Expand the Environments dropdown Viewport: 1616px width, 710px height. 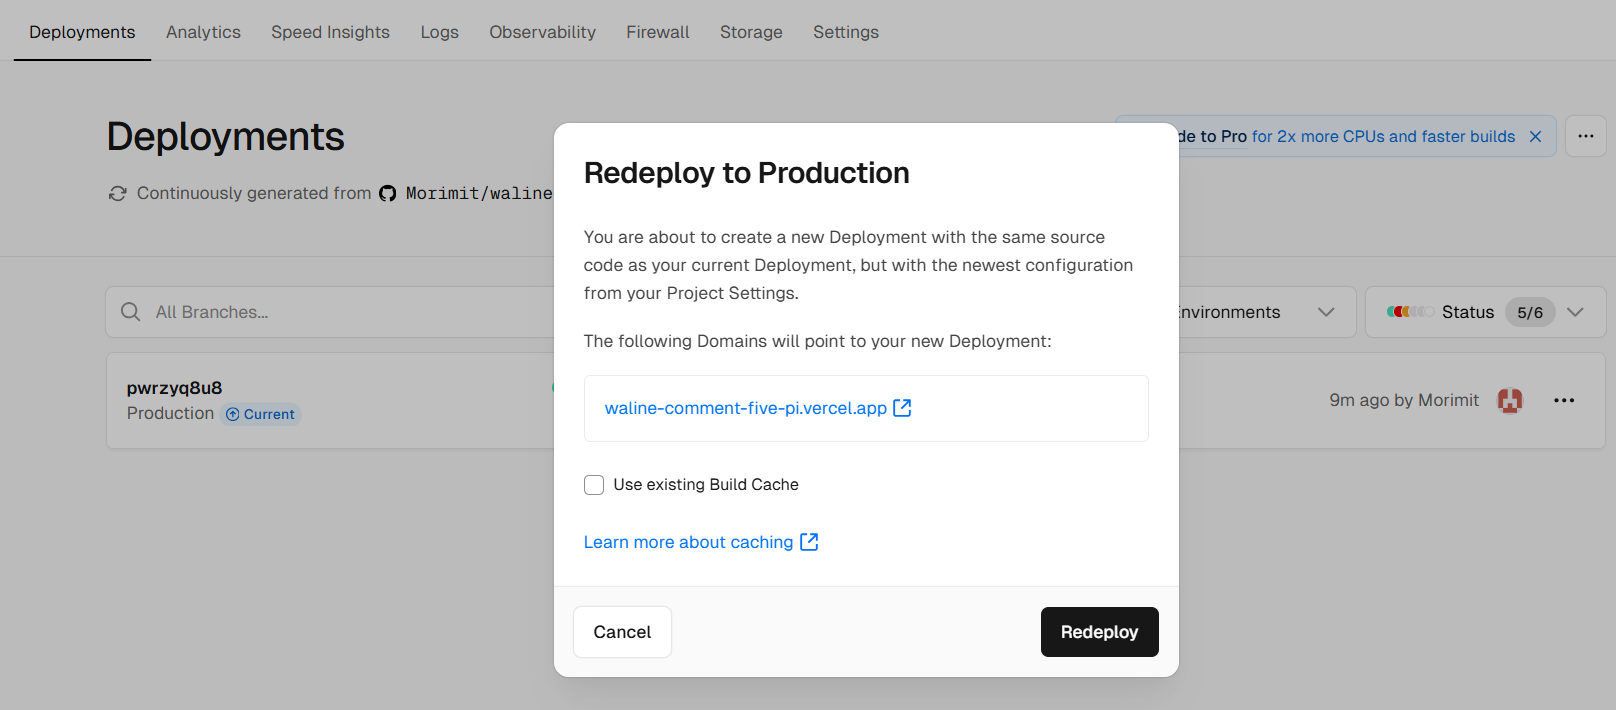tap(1326, 312)
